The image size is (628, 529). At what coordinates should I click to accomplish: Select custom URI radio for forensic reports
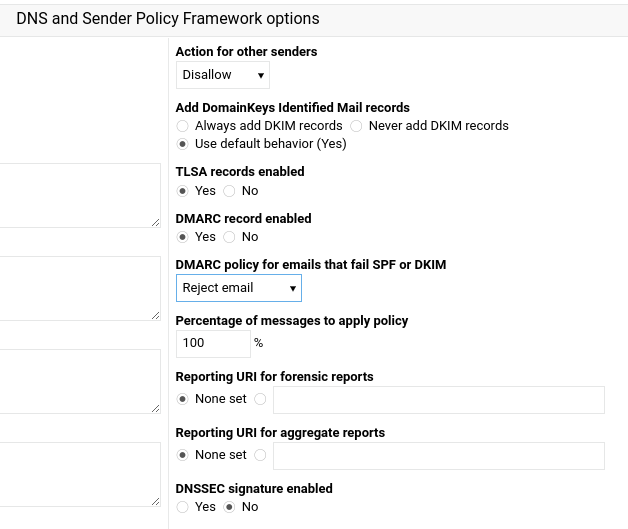click(x=260, y=399)
